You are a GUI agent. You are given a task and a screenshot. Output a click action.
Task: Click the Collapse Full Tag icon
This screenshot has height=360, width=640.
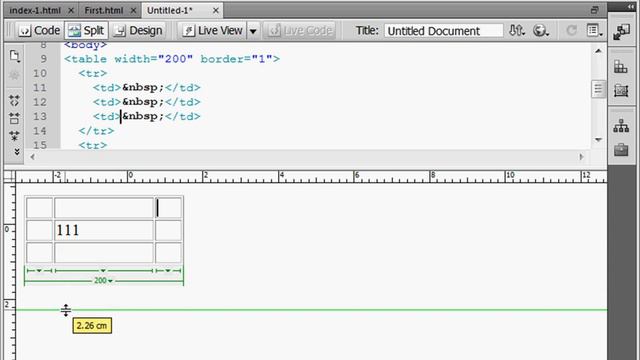14,100
